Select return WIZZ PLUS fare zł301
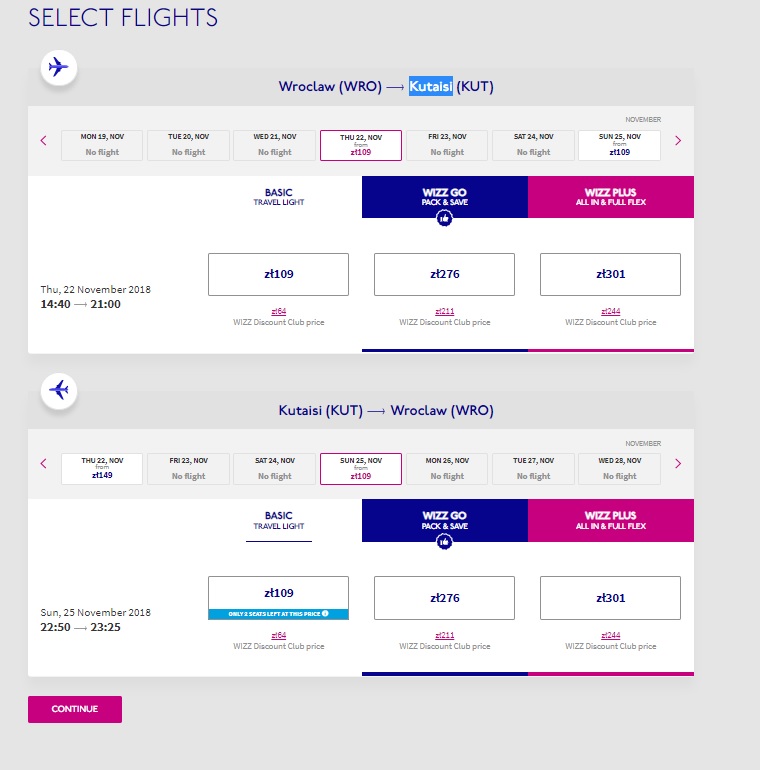 pyautogui.click(x=610, y=598)
